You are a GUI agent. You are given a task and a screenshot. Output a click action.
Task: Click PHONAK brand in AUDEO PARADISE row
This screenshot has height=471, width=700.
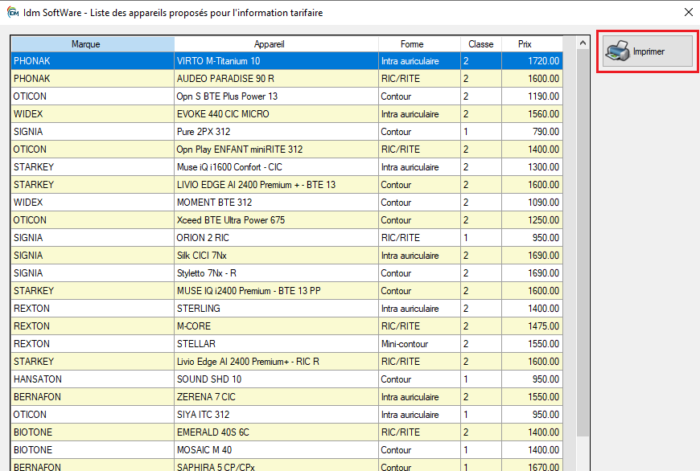(x=92, y=79)
